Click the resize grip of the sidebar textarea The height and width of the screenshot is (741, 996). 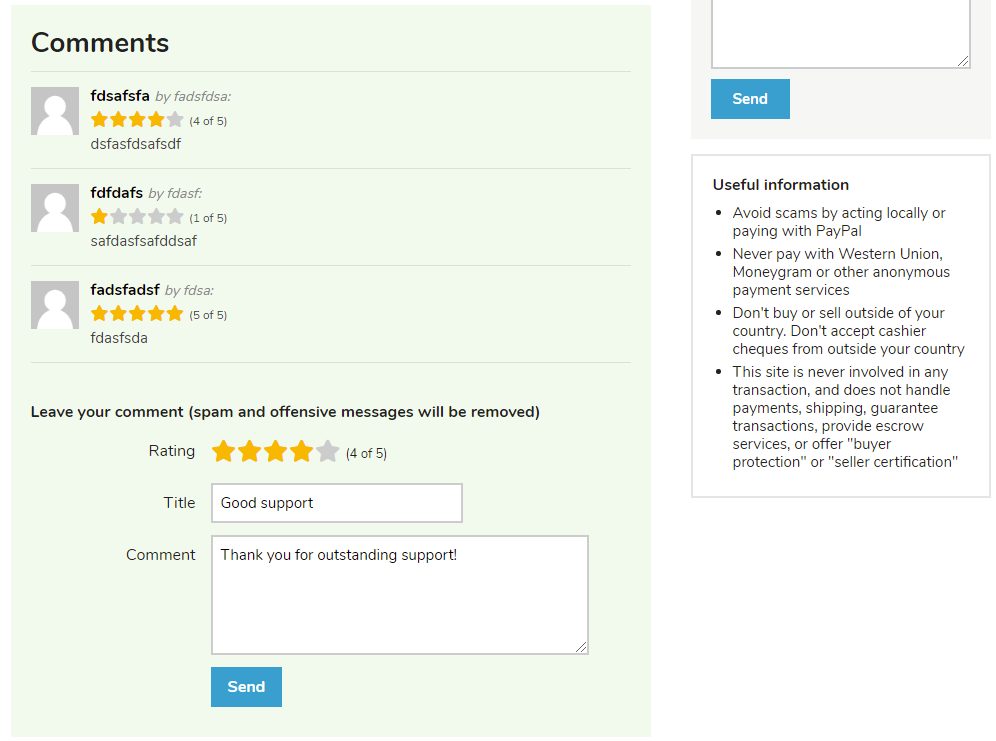(964, 62)
